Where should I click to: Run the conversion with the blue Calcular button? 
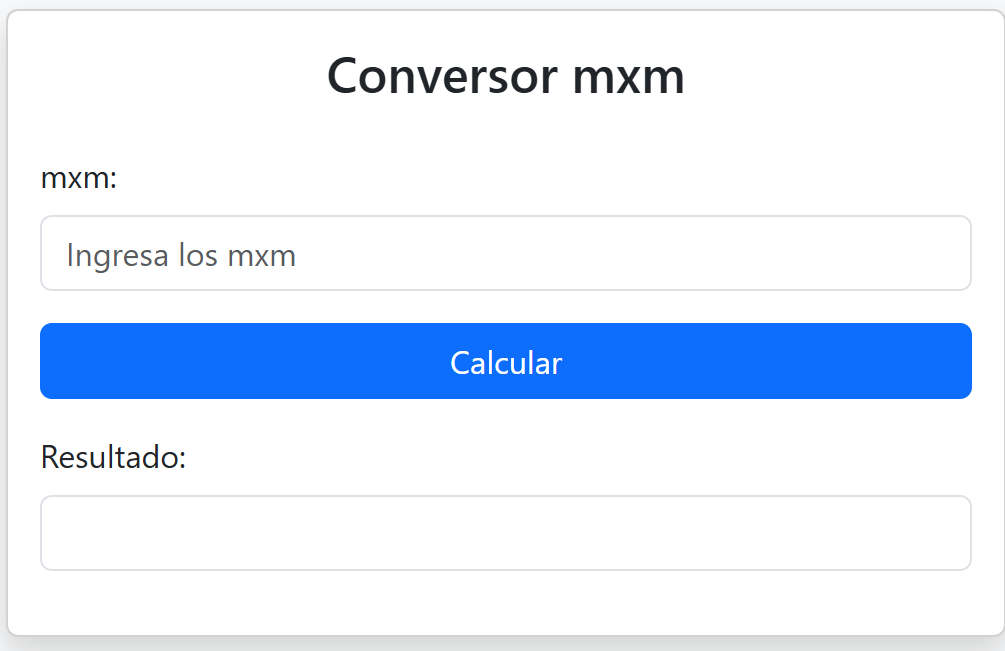coord(506,361)
